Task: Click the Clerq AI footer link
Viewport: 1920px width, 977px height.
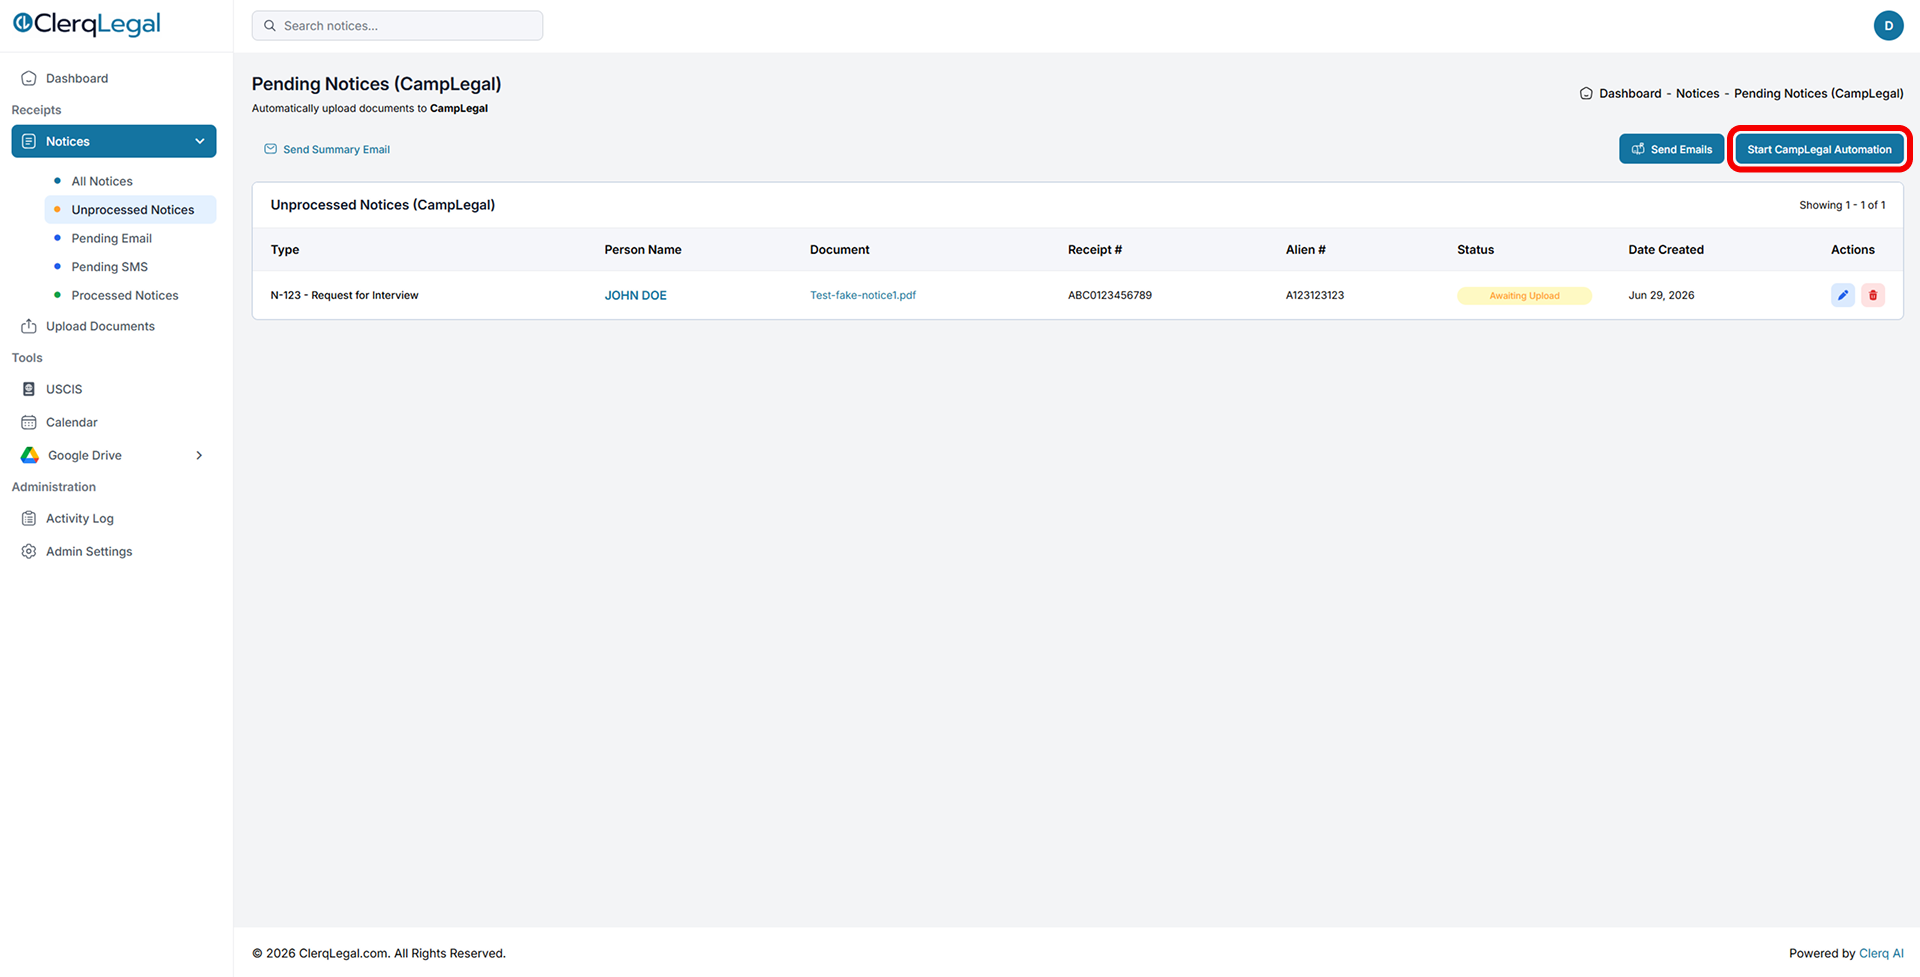Action: [x=1881, y=953]
